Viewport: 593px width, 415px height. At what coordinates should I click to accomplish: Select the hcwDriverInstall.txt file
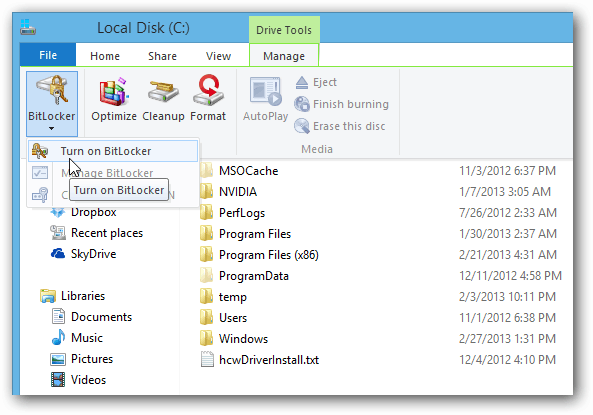click(269, 360)
